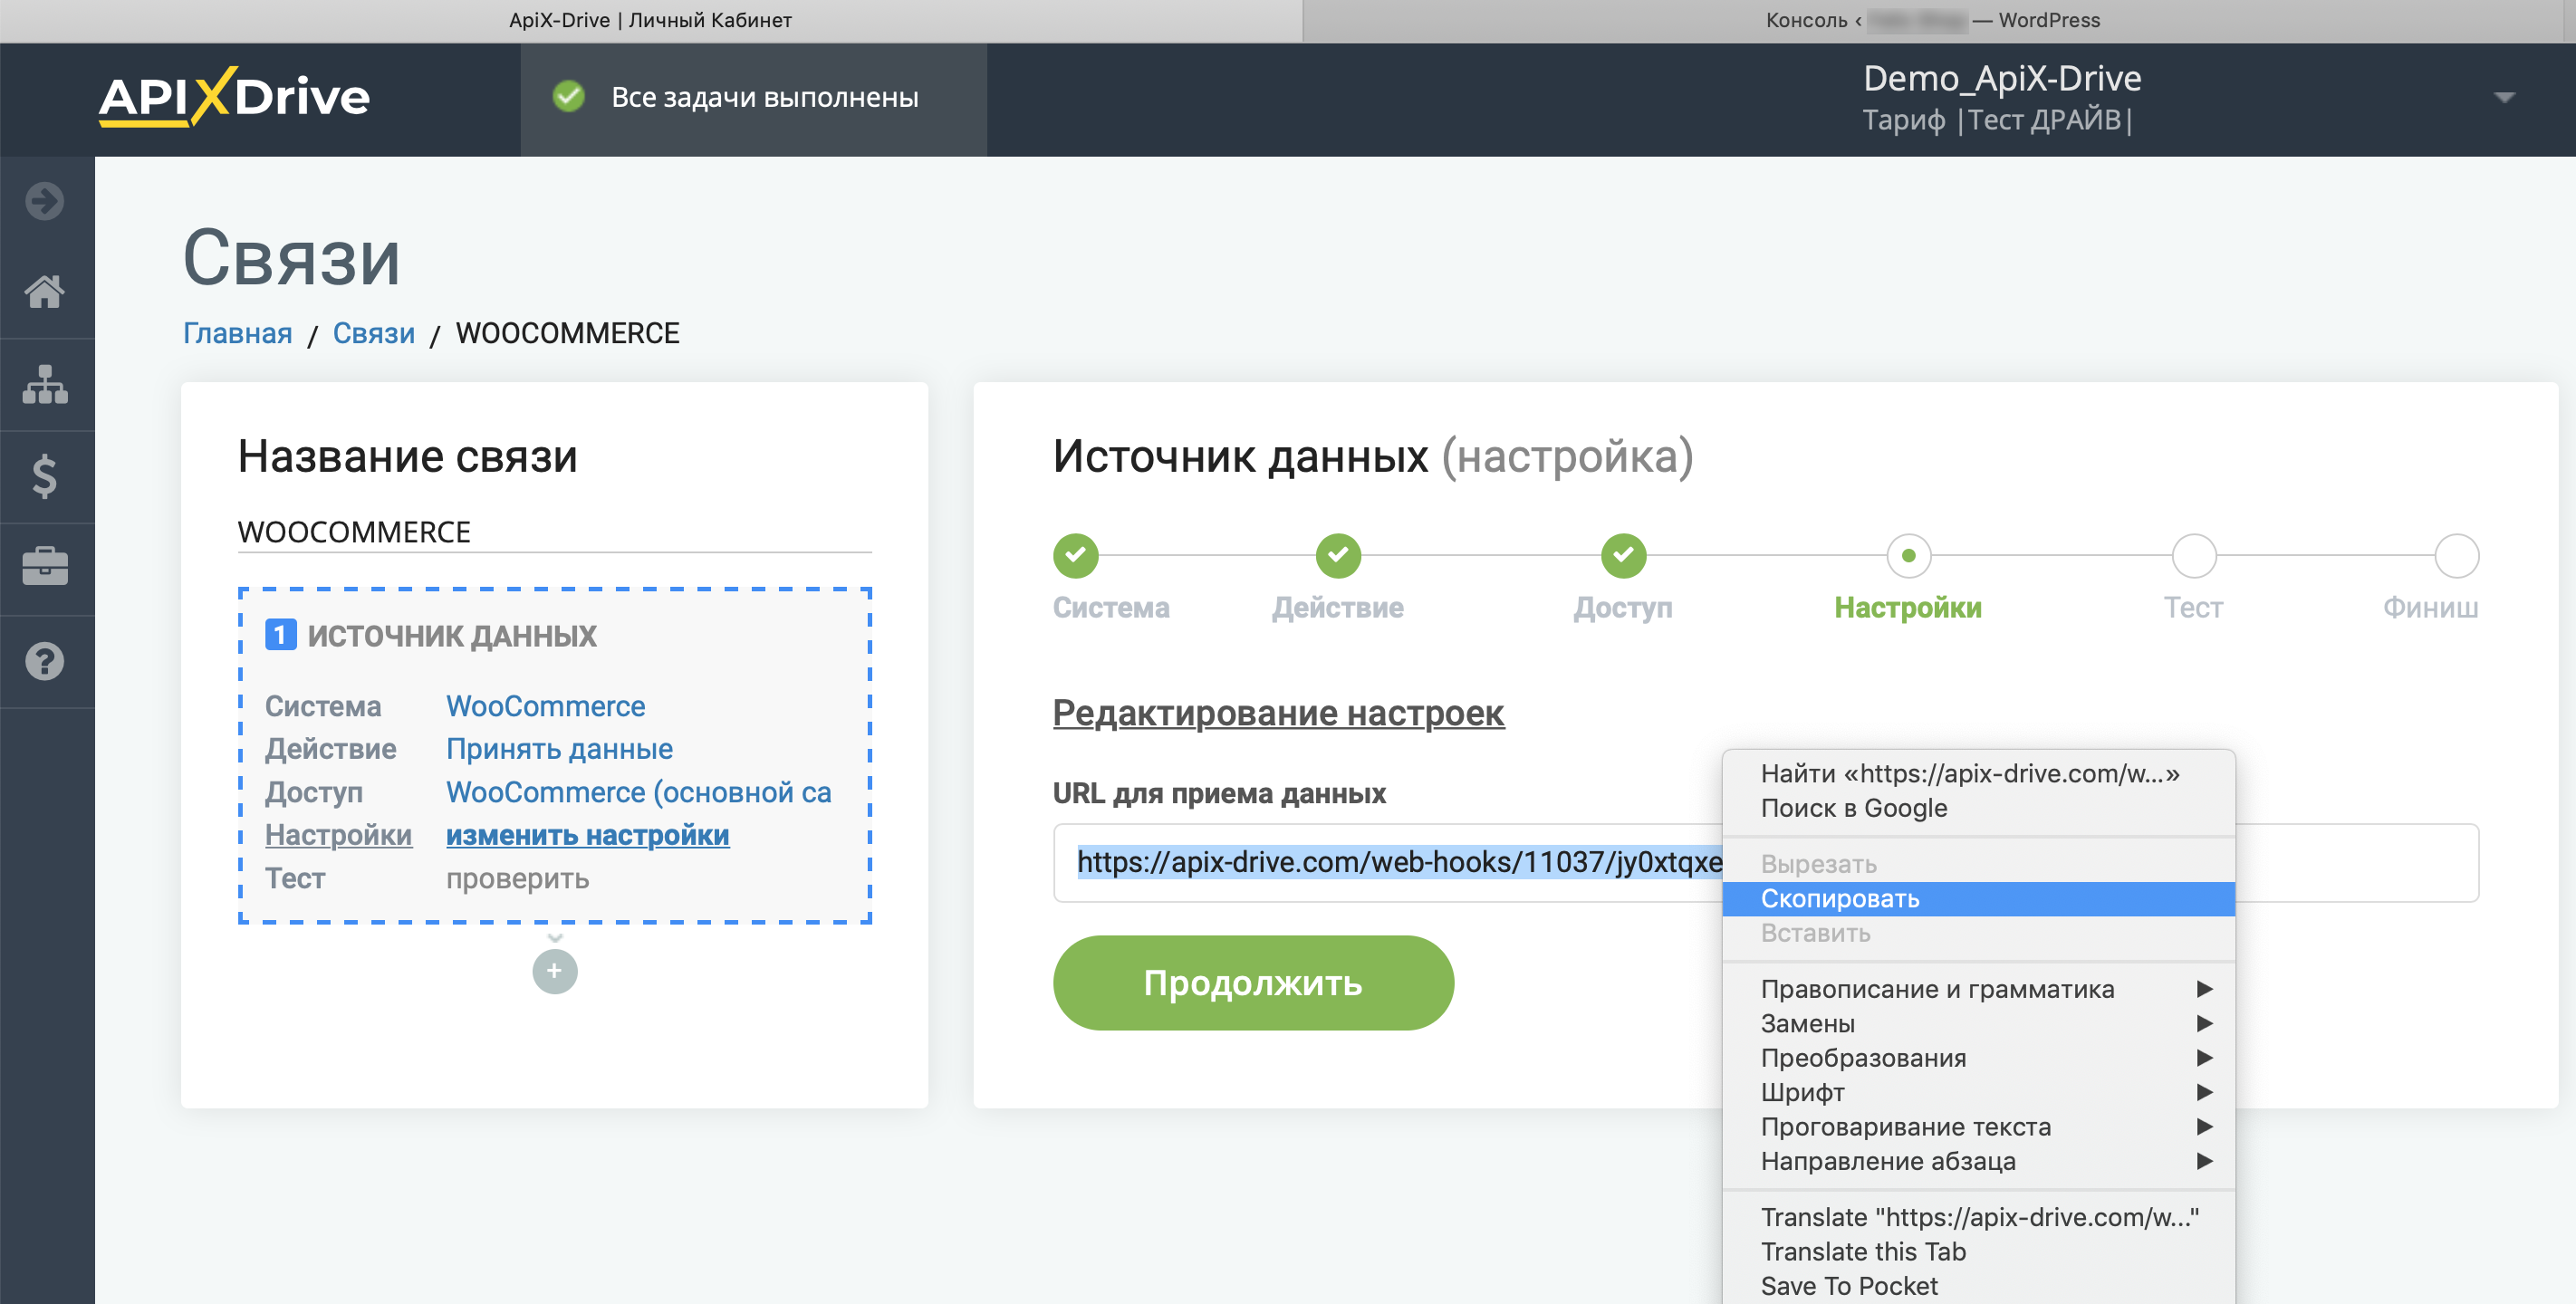Click the Продолжить button

click(x=1252, y=982)
